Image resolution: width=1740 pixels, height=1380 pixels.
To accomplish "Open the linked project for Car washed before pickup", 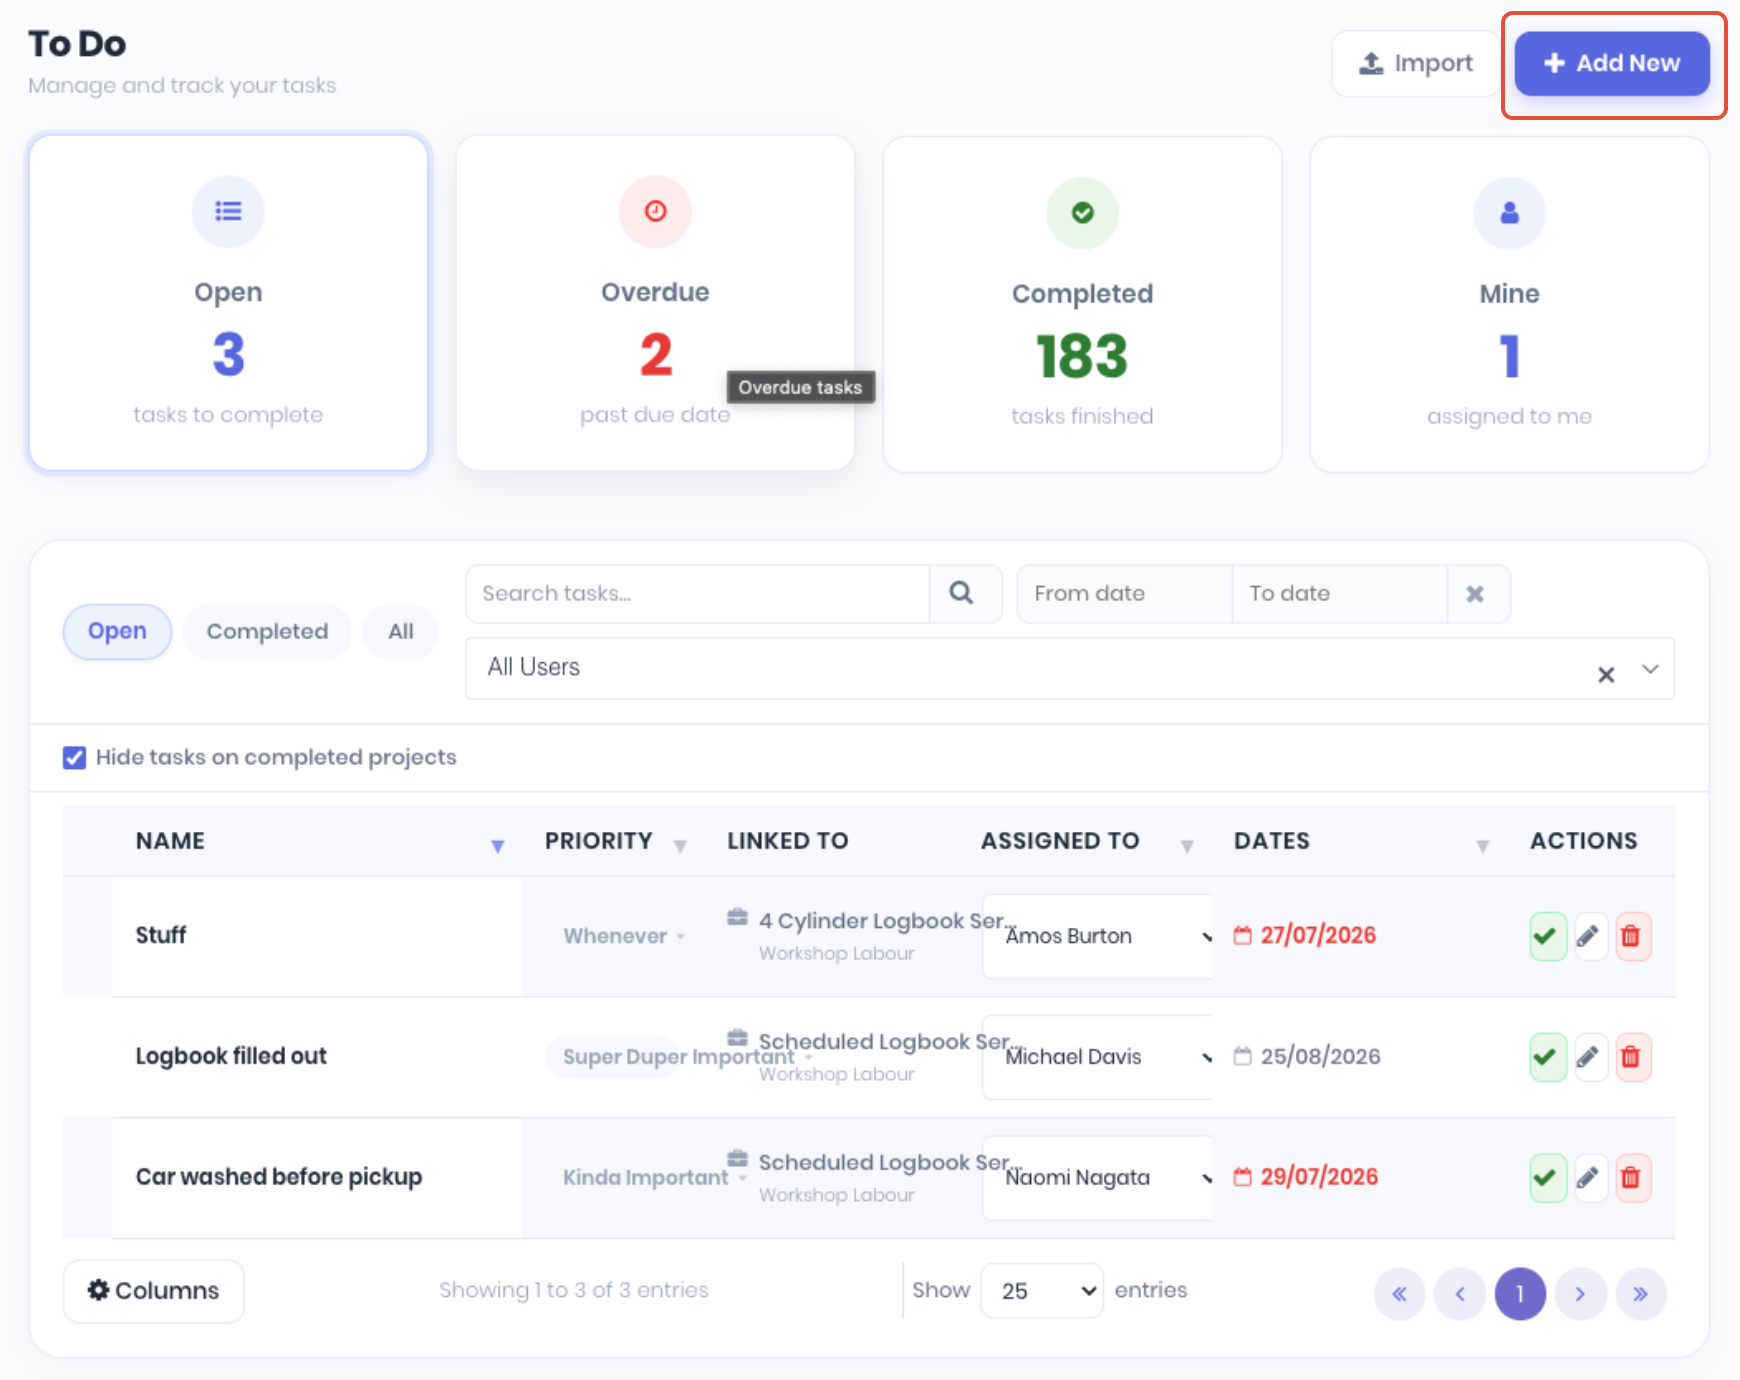I will [890, 1162].
